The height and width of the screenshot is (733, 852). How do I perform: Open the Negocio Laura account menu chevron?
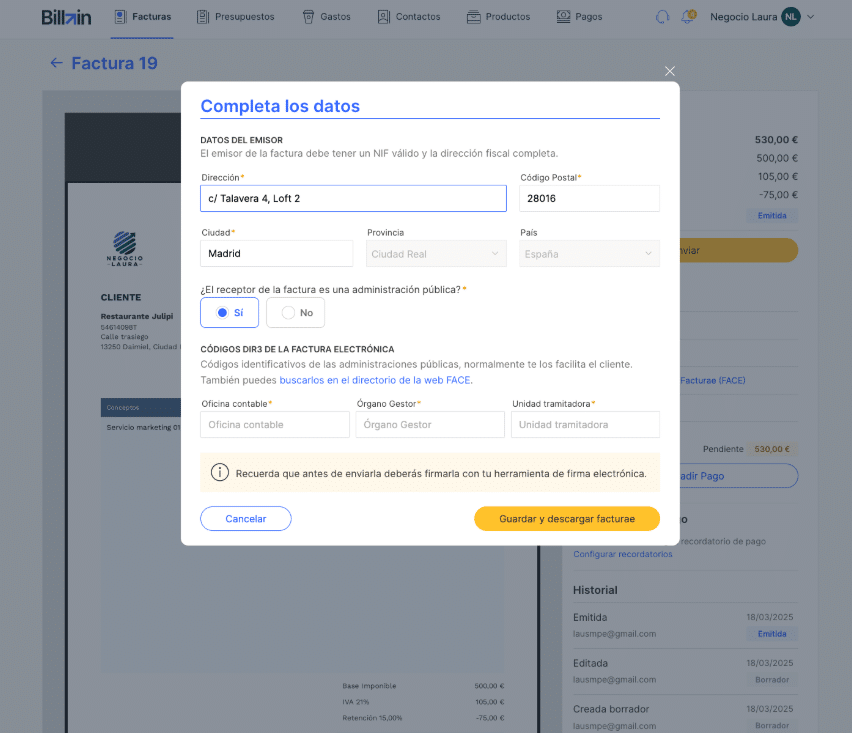(x=811, y=17)
